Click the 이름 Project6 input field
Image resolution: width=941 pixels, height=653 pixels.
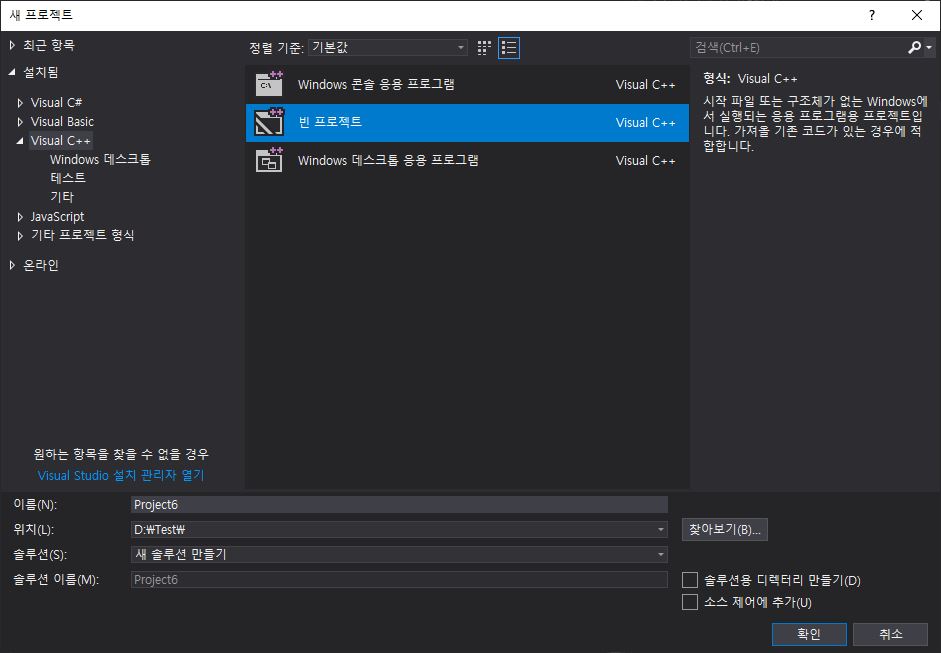[399, 504]
